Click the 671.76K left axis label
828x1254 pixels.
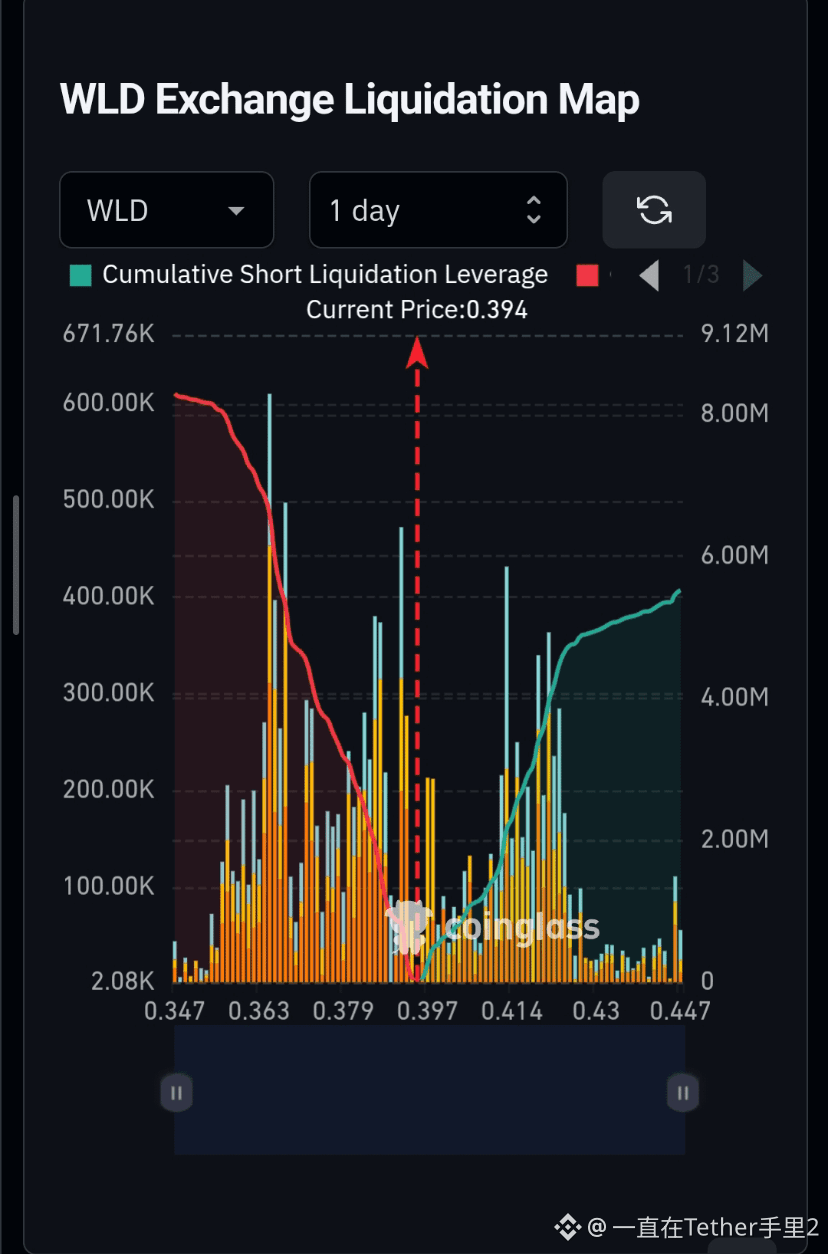(109, 334)
